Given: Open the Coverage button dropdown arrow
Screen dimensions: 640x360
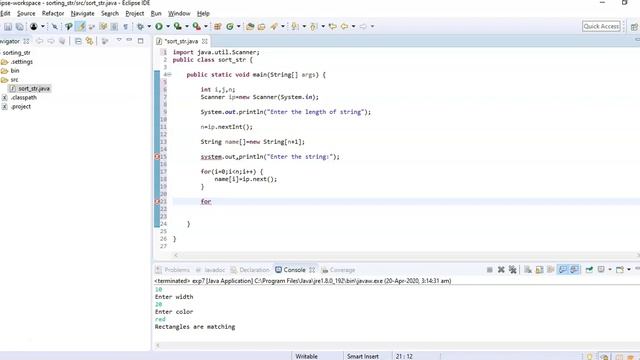Looking at the screenshot, I should [x=187, y=27].
